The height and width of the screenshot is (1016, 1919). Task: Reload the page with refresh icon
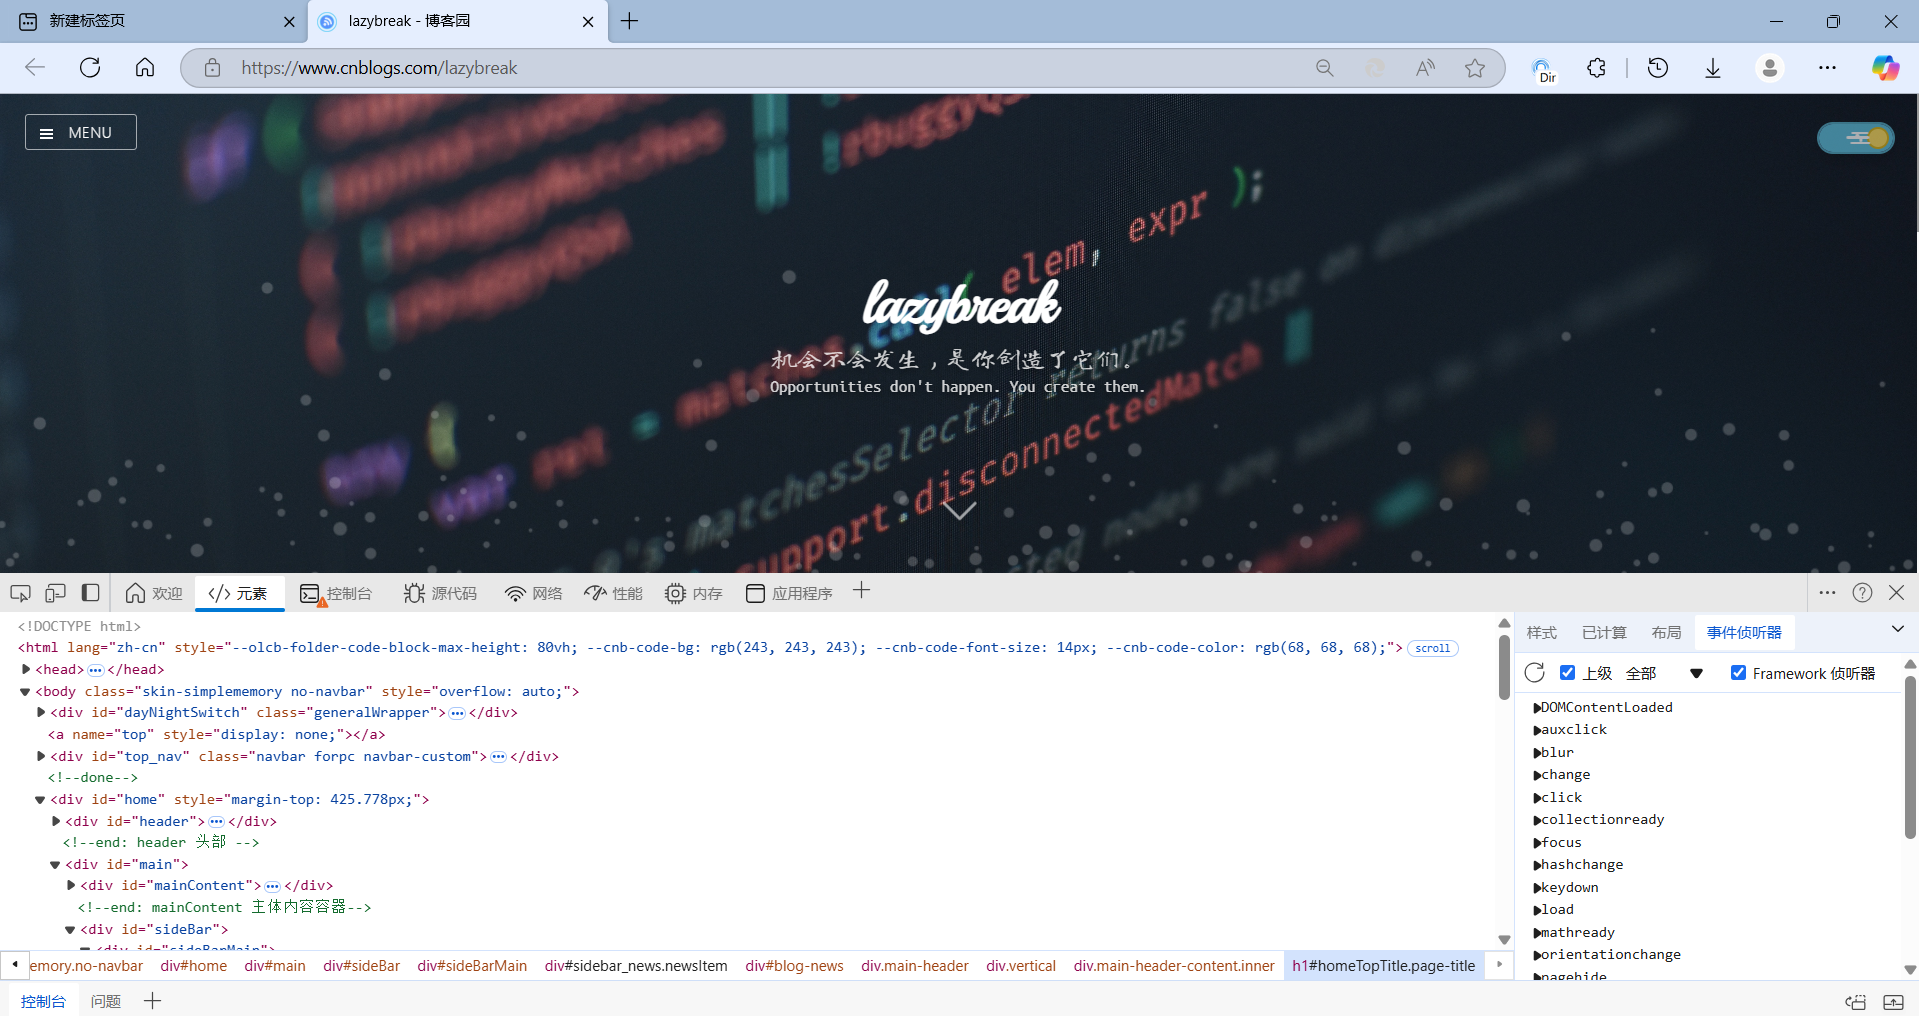coord(90,67)
